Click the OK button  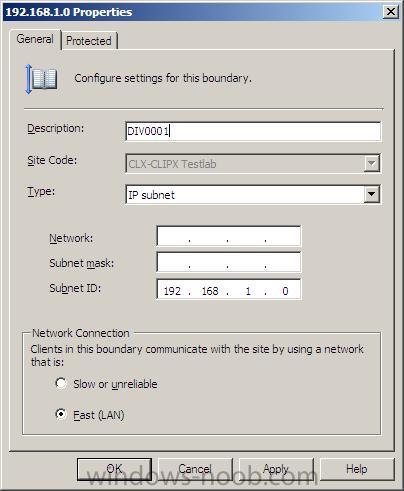tap(114, 469)
